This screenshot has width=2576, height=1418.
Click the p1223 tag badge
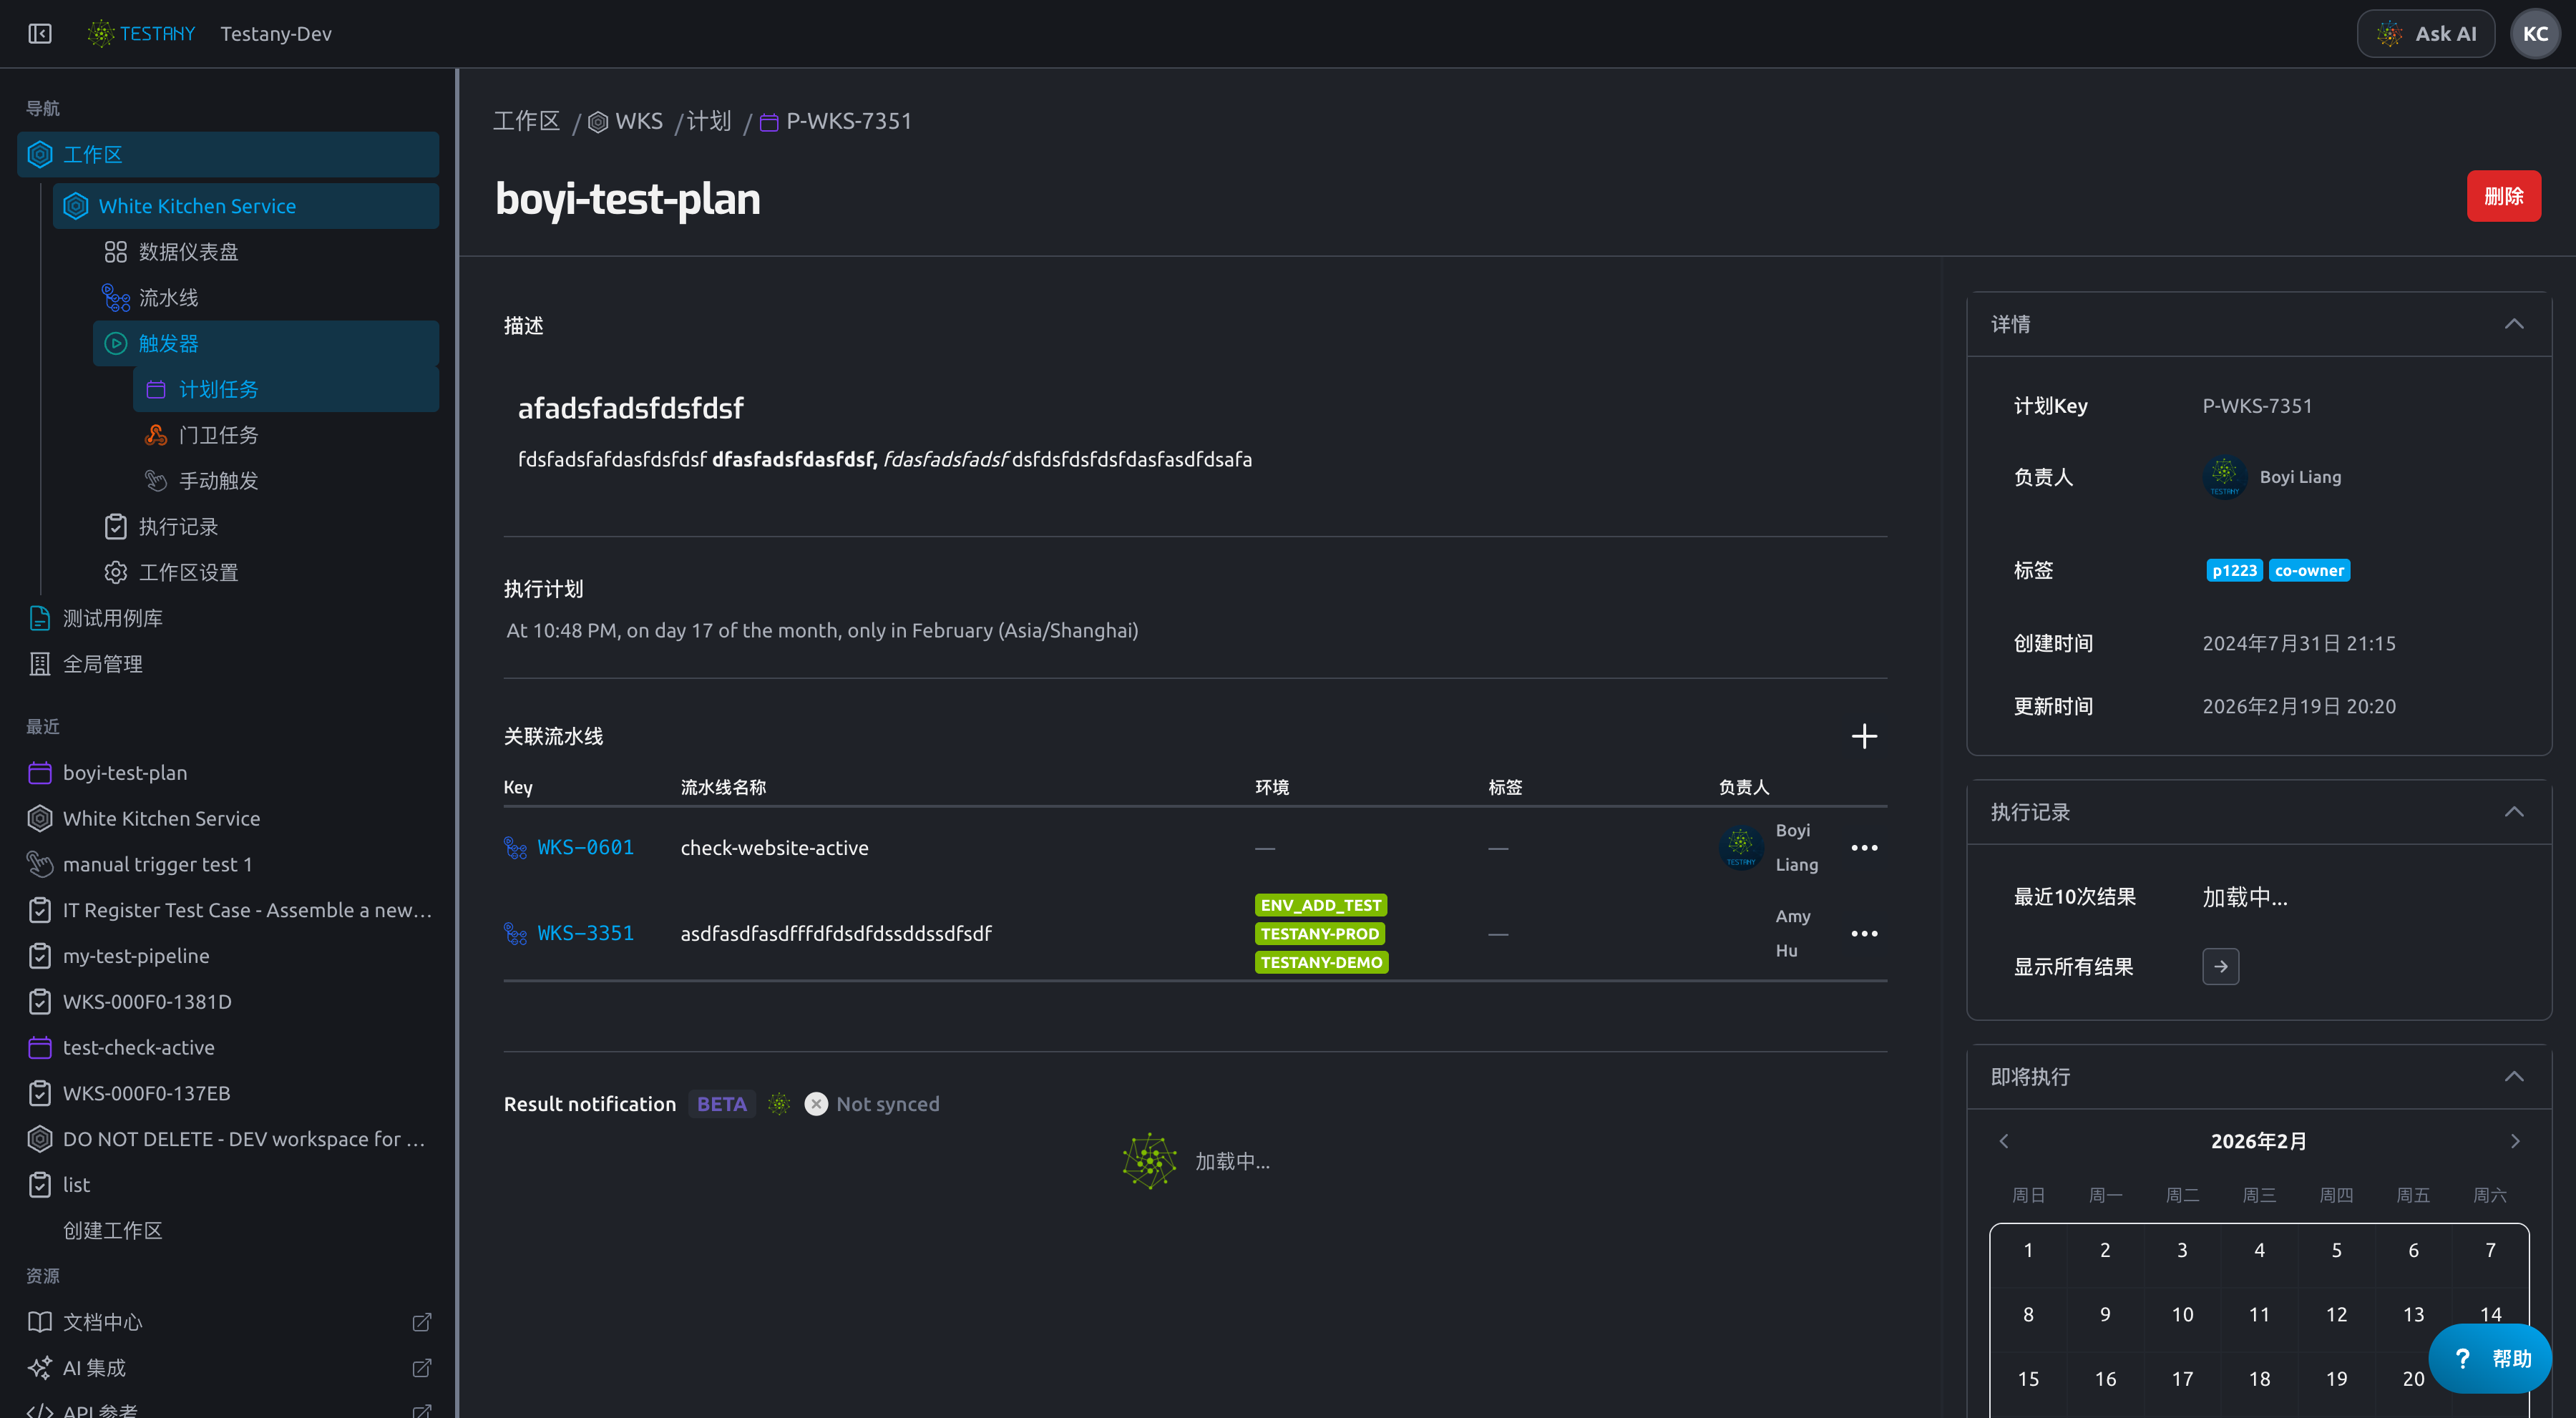2234,571
